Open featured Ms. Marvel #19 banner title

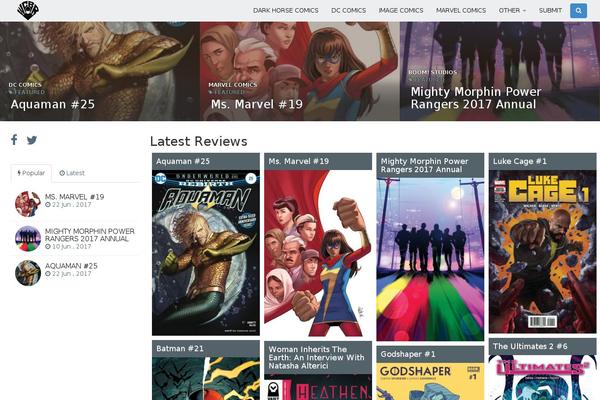(257, 104)
